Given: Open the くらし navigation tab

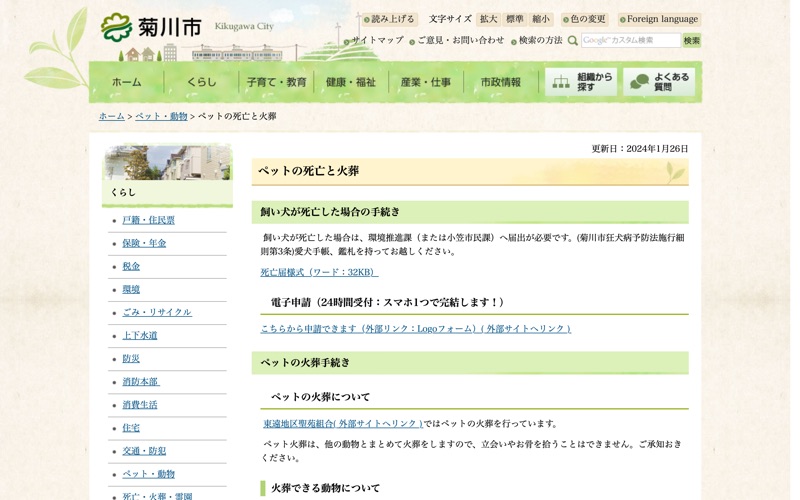Looking at the screenshot, I should (202, 82).
